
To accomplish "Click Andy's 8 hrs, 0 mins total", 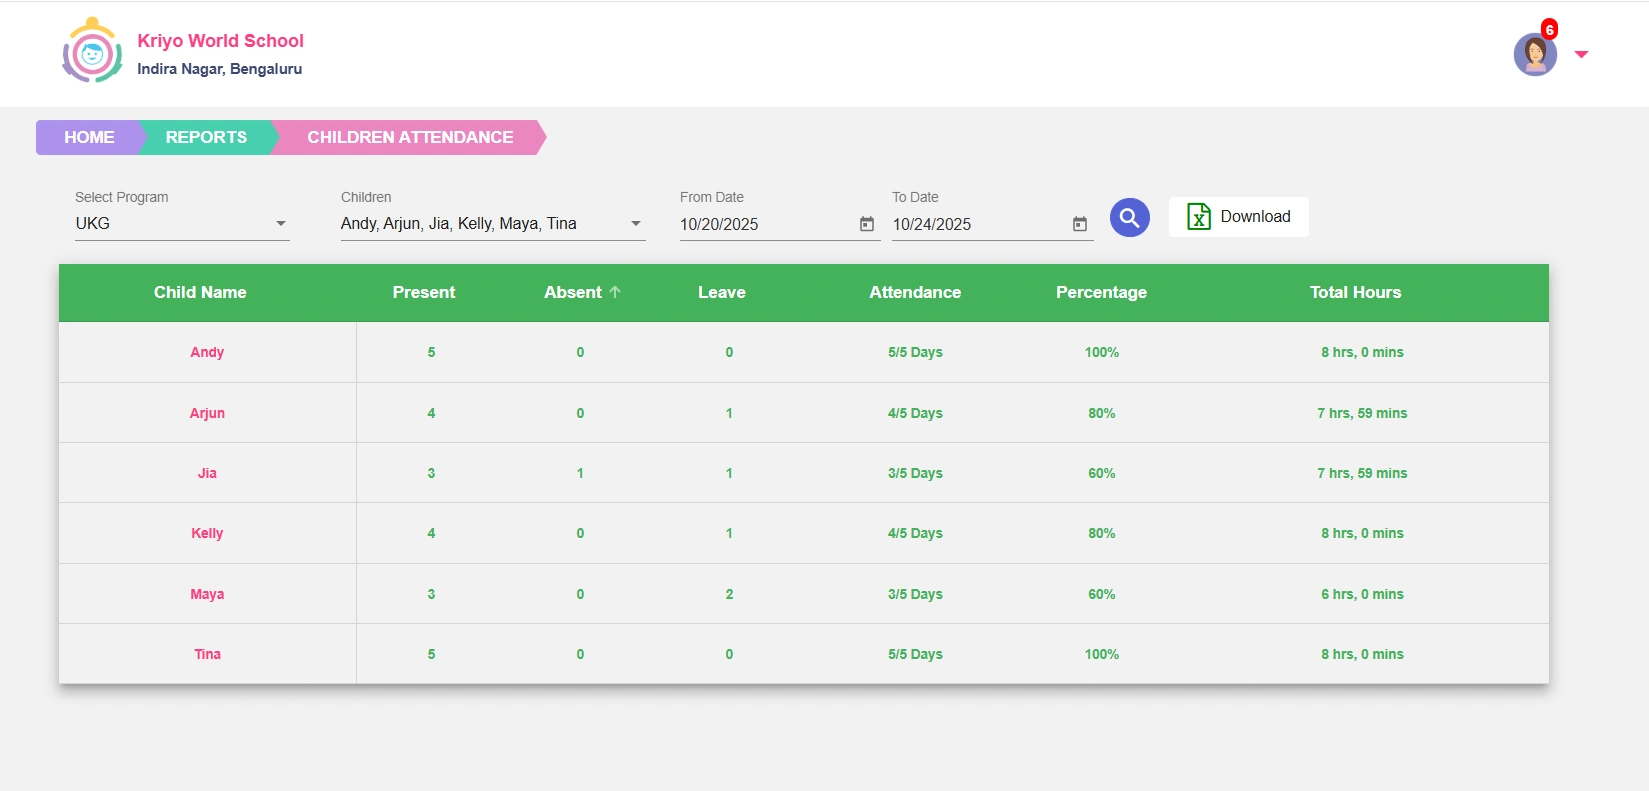I will click(x=1362, y=352).
